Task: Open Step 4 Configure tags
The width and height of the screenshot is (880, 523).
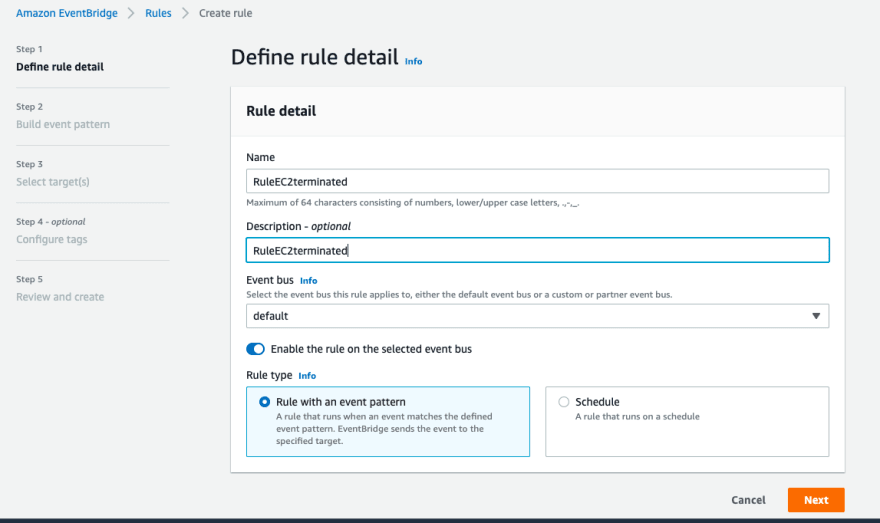Action: pos(52,239)
